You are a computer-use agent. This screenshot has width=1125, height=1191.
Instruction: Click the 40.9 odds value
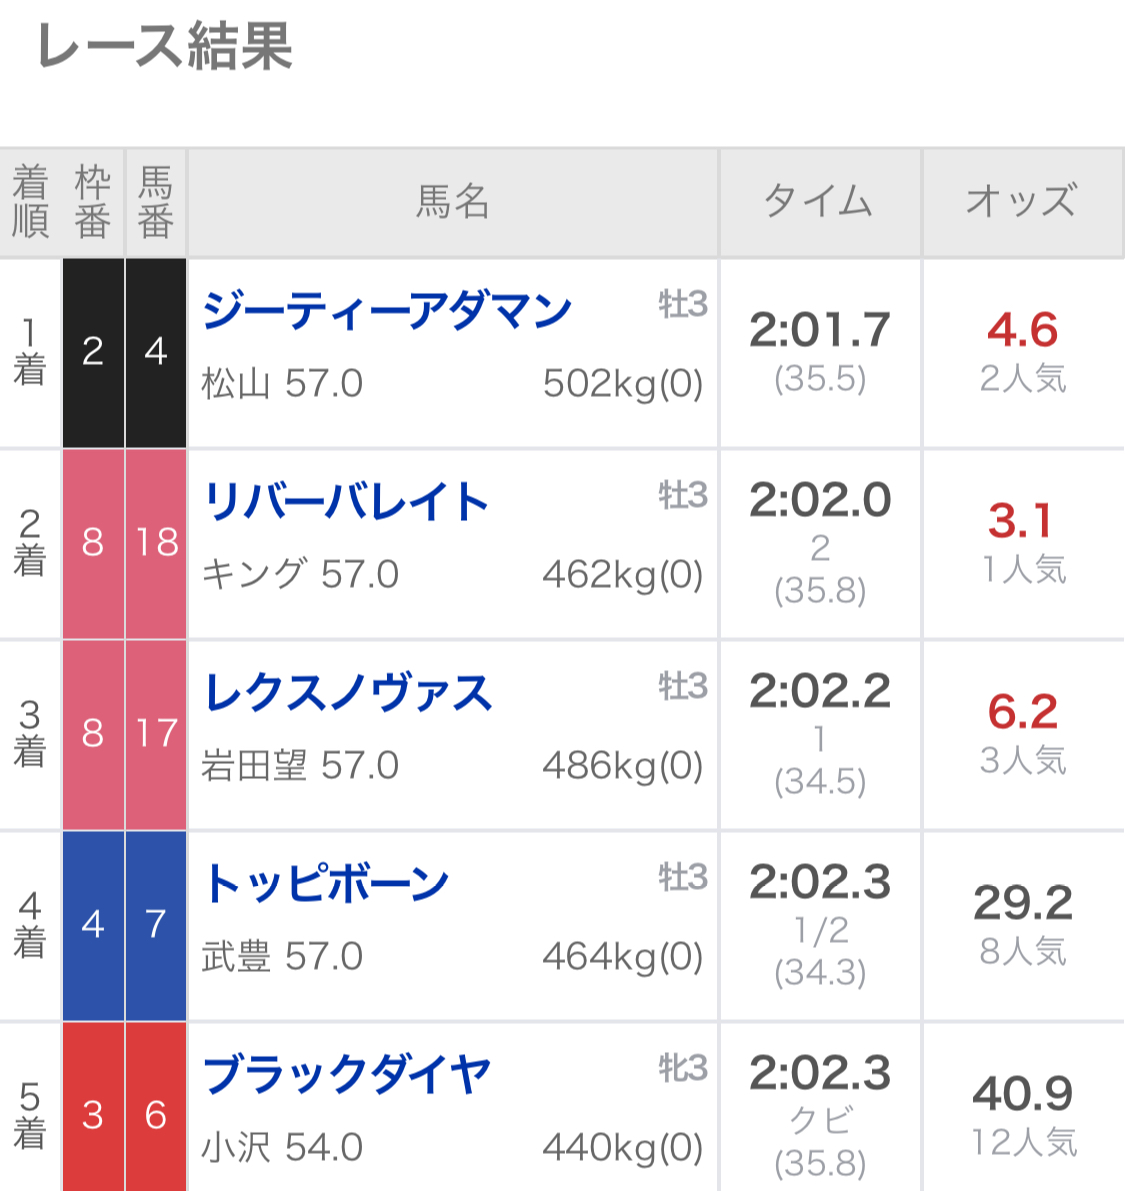click(x=1022, y=1094)
